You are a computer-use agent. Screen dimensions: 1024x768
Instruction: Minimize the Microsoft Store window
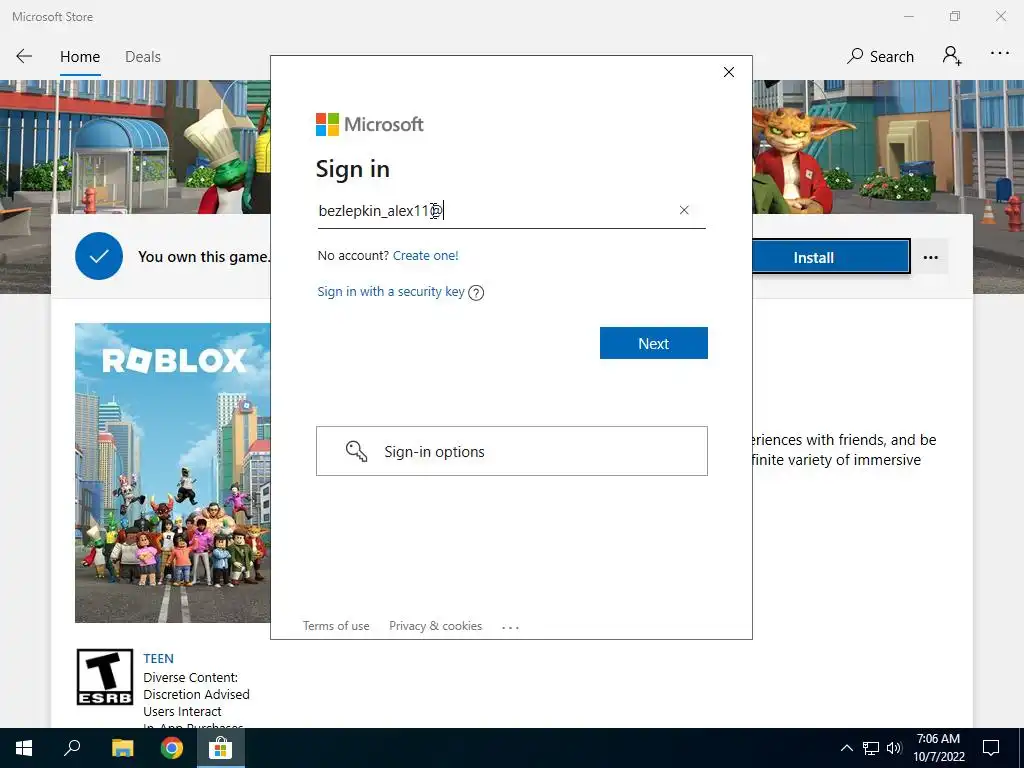click(x=908, y=16)
